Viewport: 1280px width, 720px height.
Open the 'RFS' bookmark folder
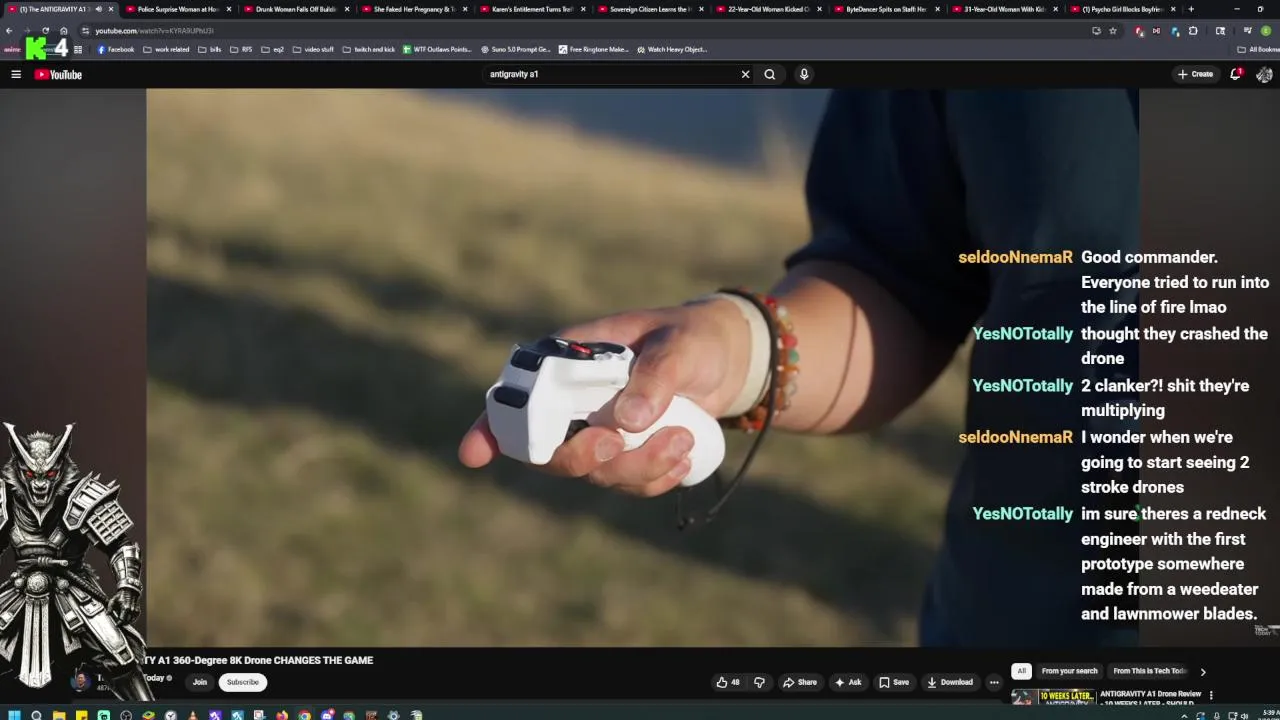click(241, 49)
